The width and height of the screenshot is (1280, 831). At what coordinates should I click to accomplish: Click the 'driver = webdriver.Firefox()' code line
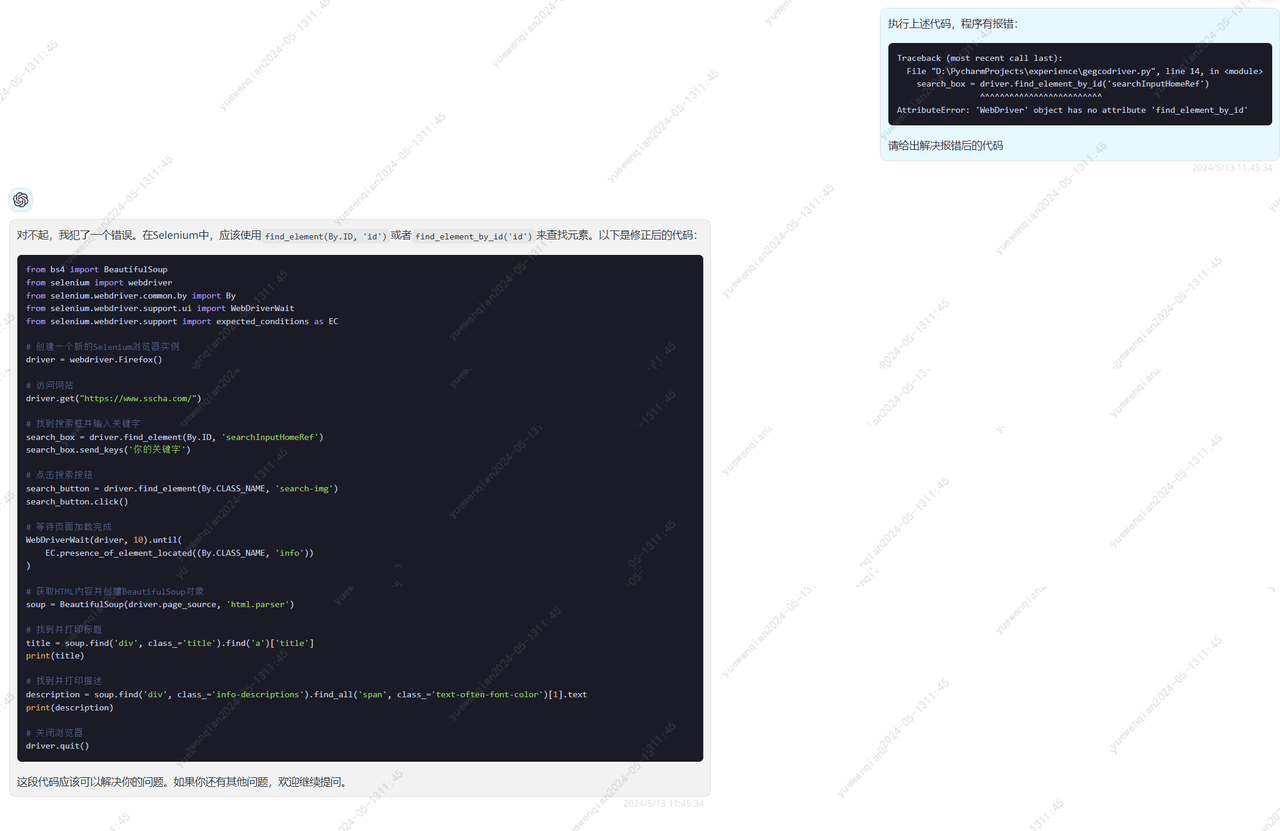[x=94, y=359]
